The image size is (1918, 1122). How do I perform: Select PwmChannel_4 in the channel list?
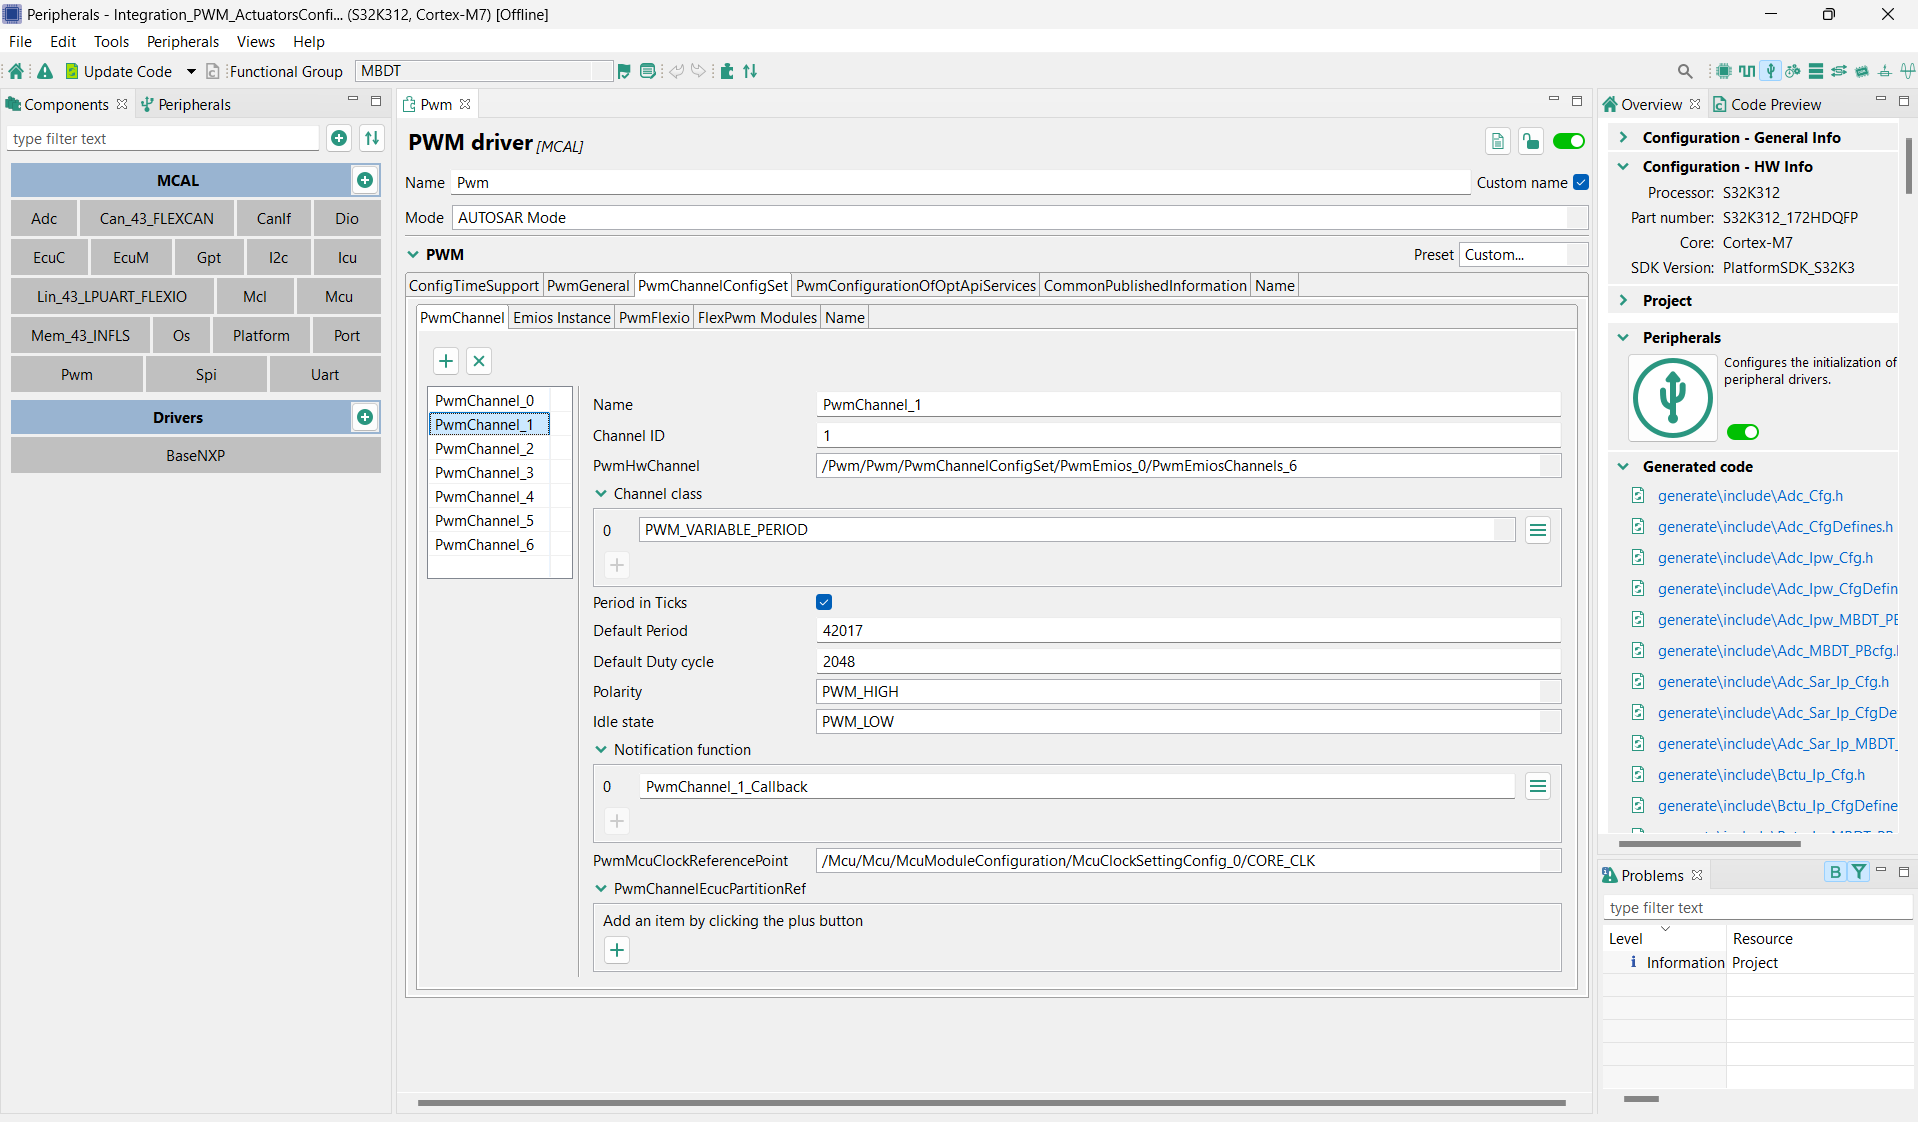click(484, 496)
